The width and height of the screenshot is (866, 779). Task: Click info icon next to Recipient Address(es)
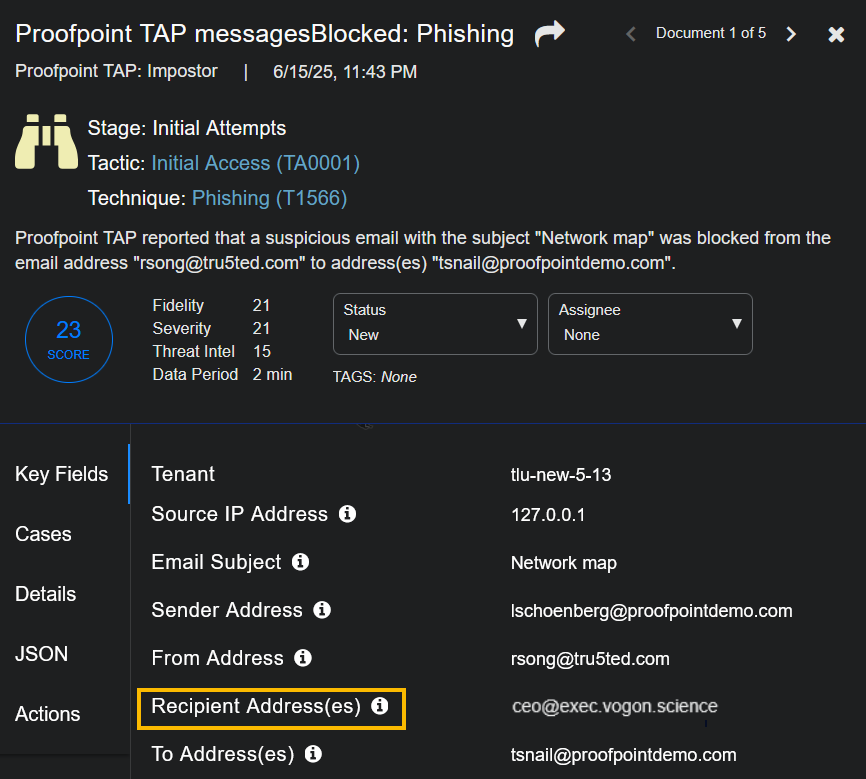click(x=380, y=706)
